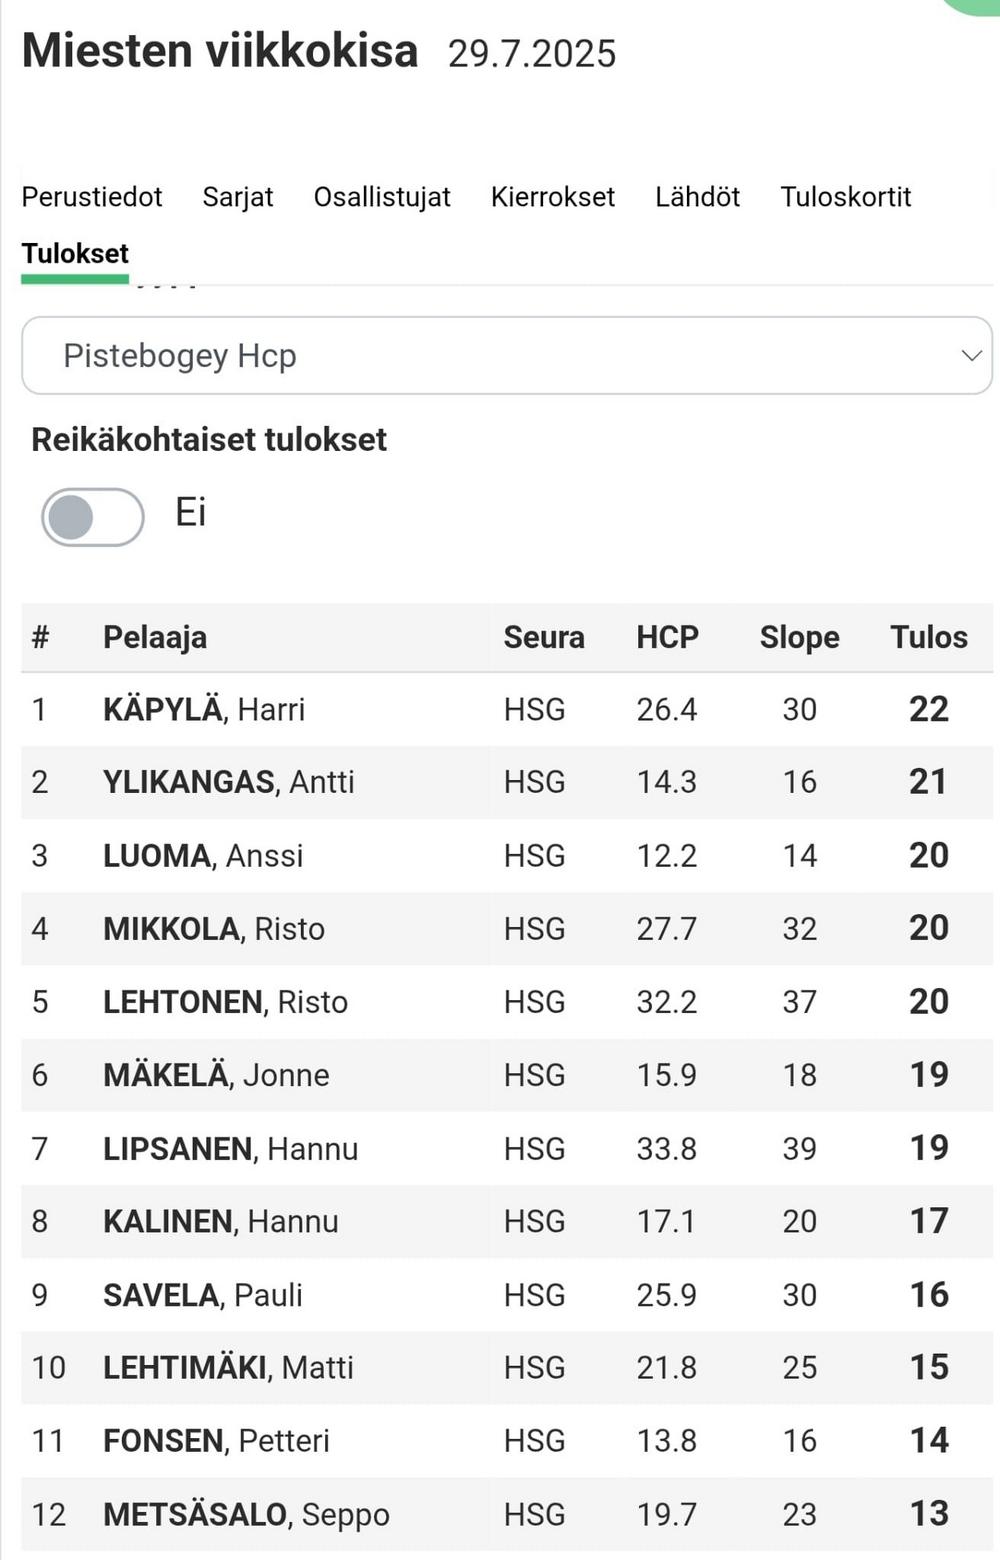Click the Slope column header
Screen dimensions: 1000x1560
(800, 637)
